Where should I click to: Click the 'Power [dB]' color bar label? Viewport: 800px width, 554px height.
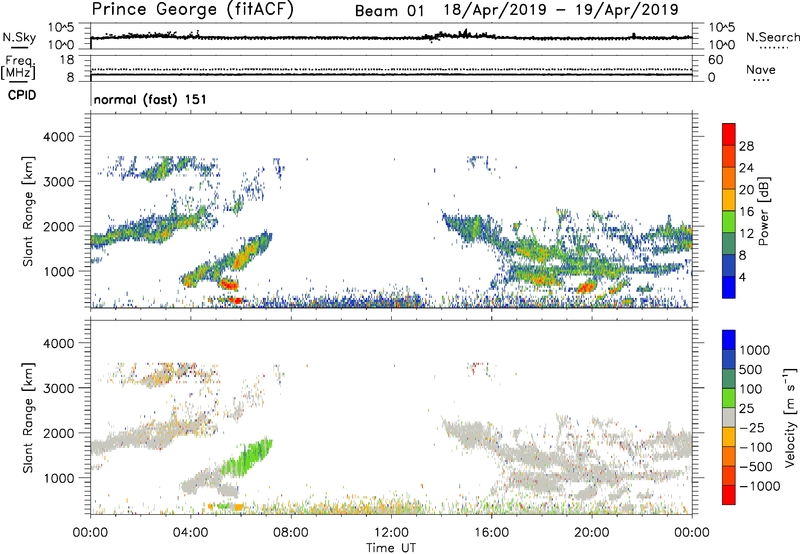(x=763, y=211)
